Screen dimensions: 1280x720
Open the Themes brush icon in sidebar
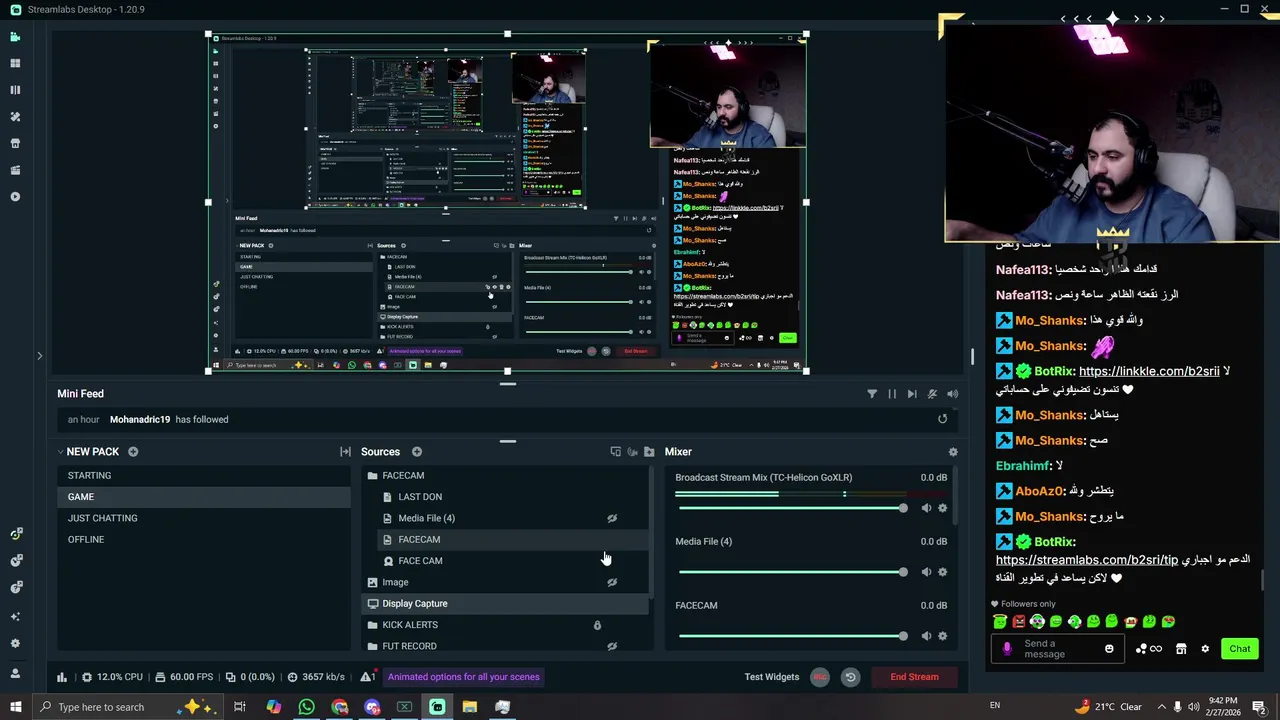click(x=15, y=116)
